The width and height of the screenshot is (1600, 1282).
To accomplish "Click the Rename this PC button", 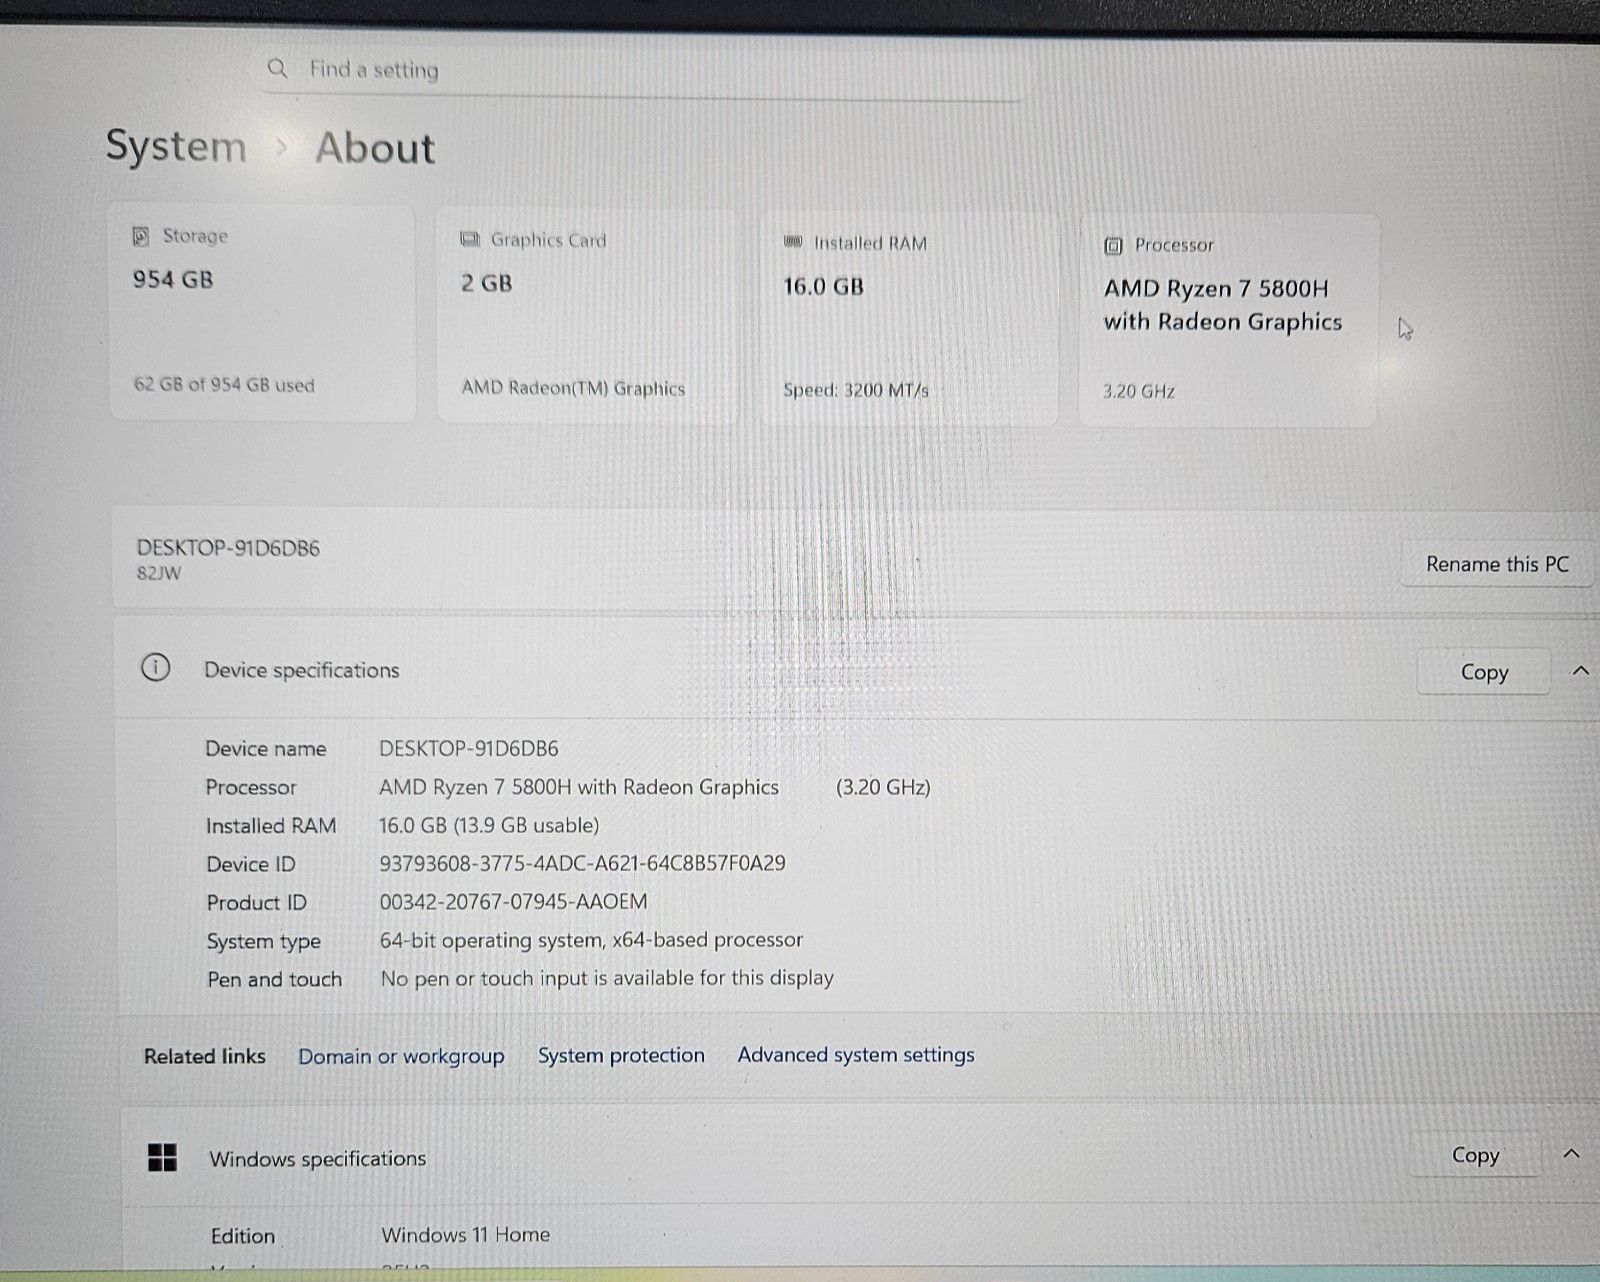I will [1497, 564].
